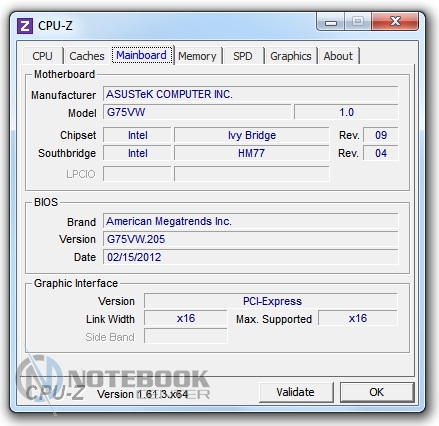Open the Caches tab
This screenshot has width=439, height=426.
click(x=87, y=56)
